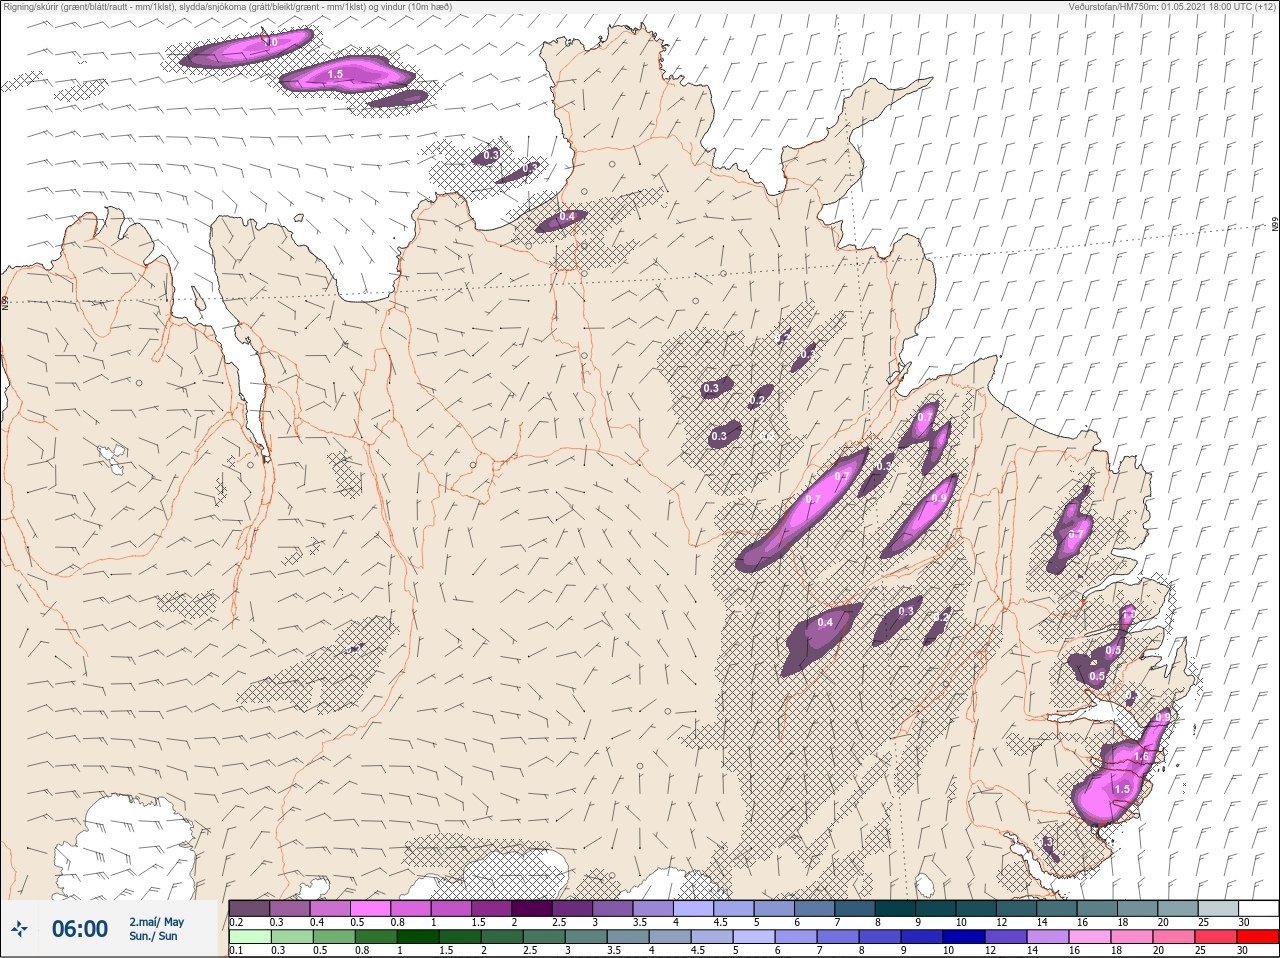Select upper legend swatch labeled 0.2
The height and width of the screenshot is (958, 1280).
click(248, 908)
